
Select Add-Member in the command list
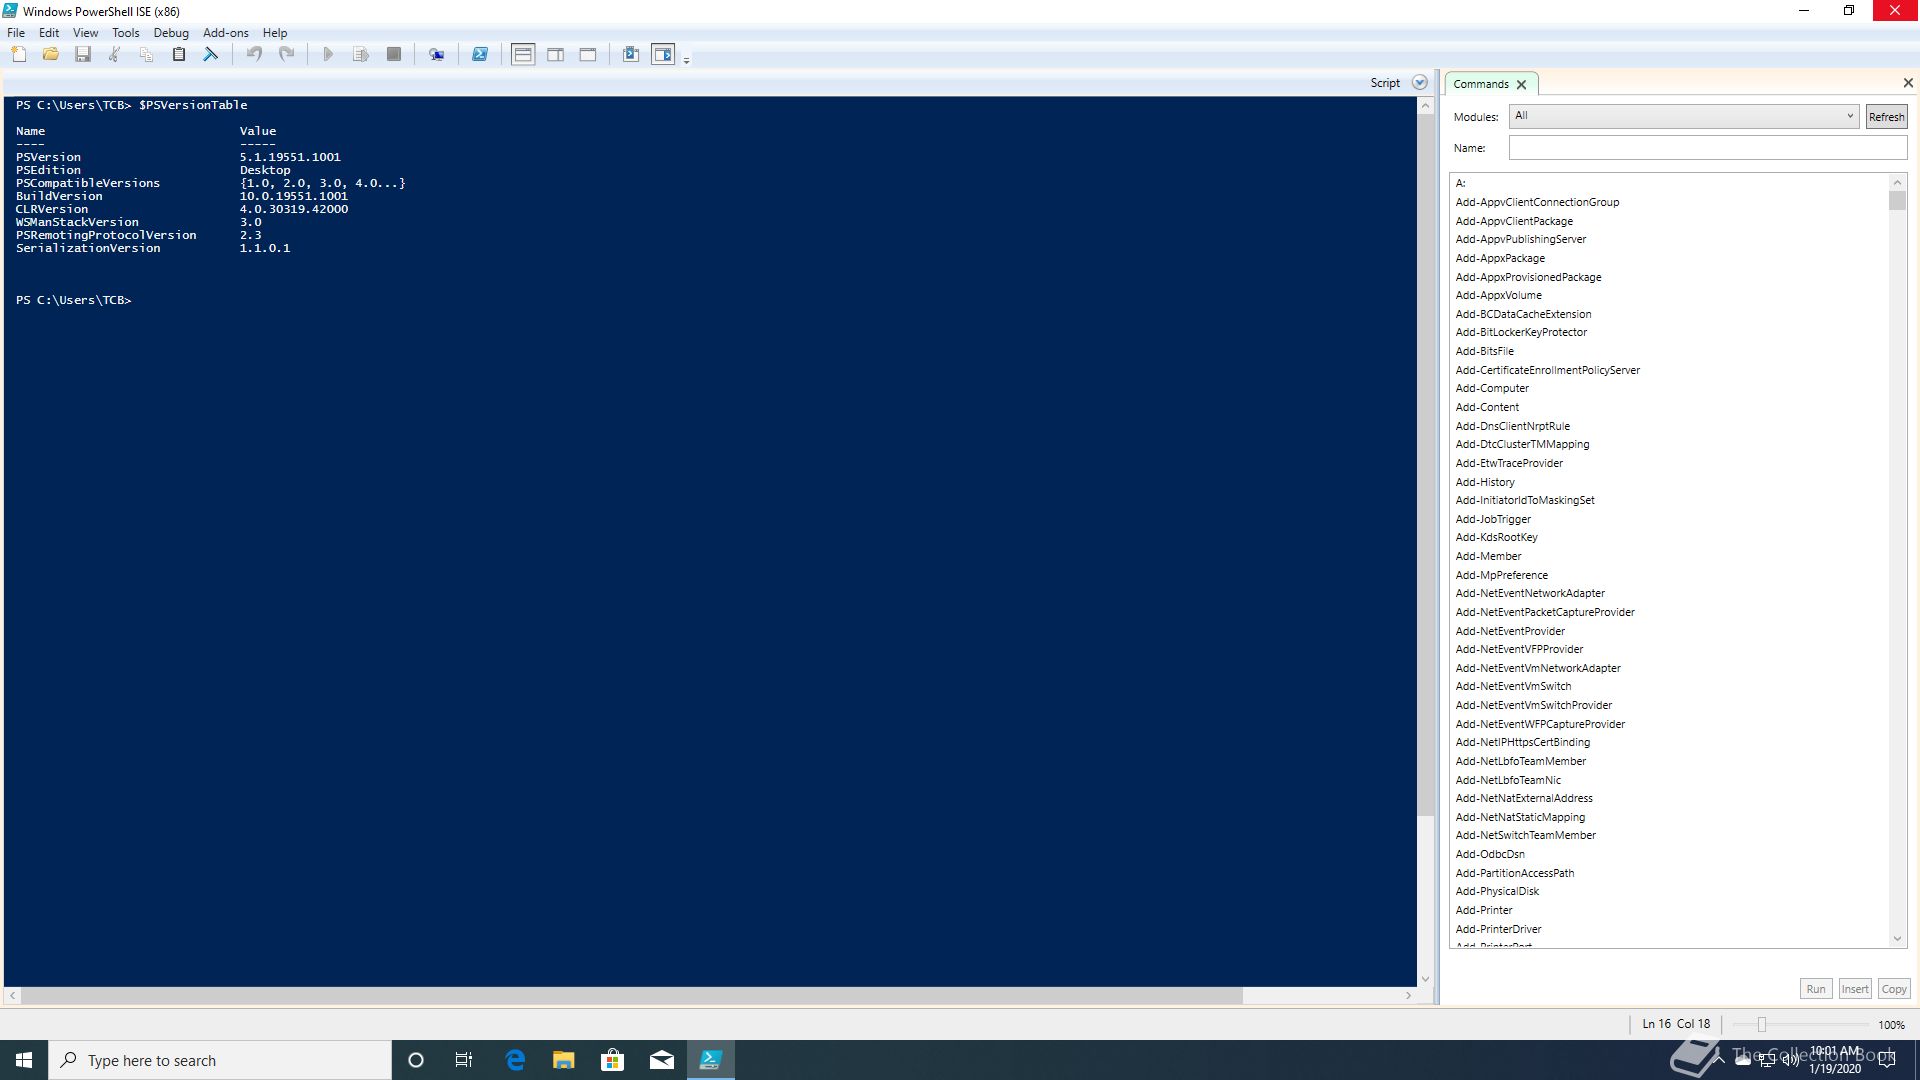click(x=1488, y=556)
